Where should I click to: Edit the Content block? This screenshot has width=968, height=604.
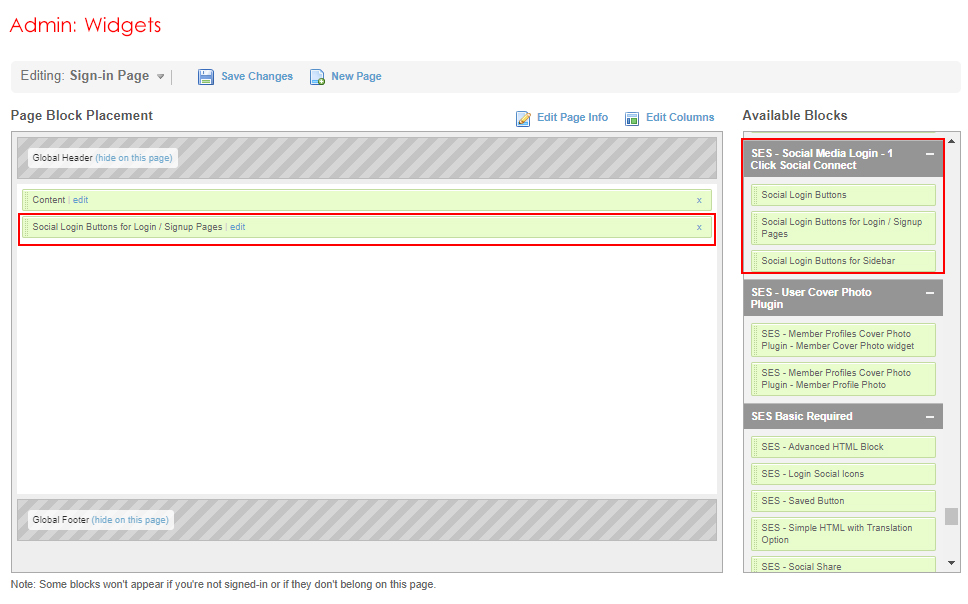pos(80,200)
